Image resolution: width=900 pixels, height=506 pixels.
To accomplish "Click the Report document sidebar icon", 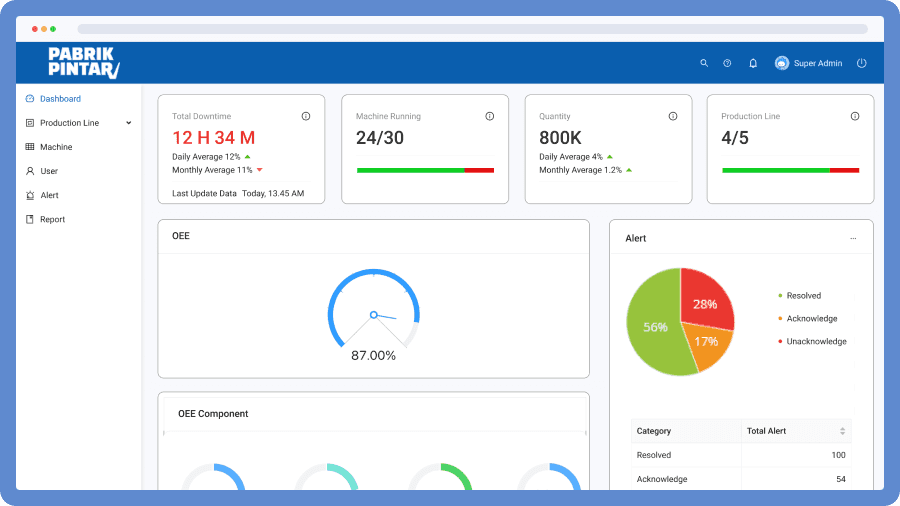I will point(30,219).
